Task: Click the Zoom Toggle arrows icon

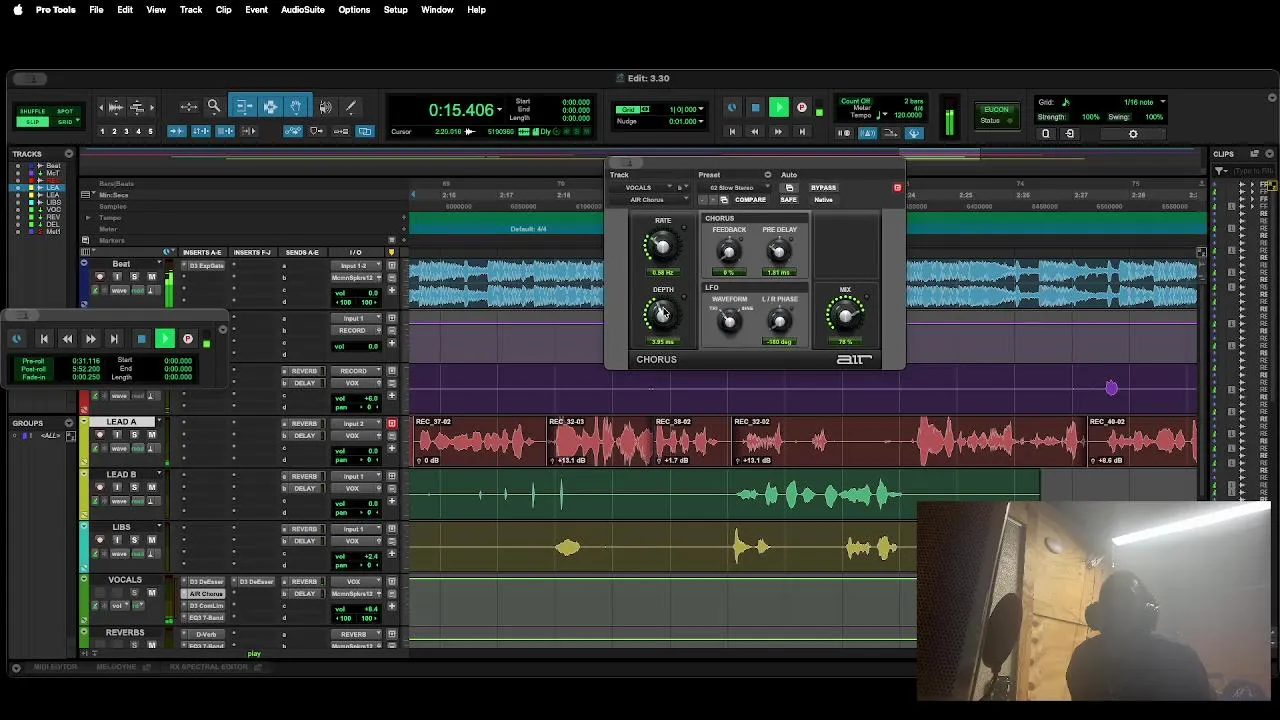Action: click(x=189, y=106)
